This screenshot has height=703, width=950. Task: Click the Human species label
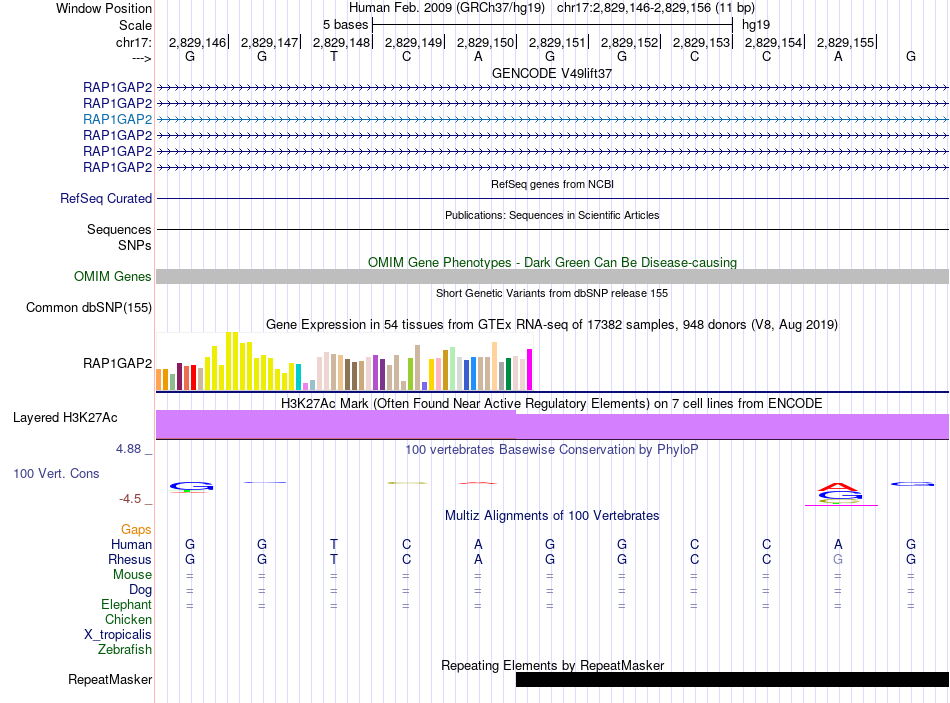pyautogui.click(x=131, y=544)
